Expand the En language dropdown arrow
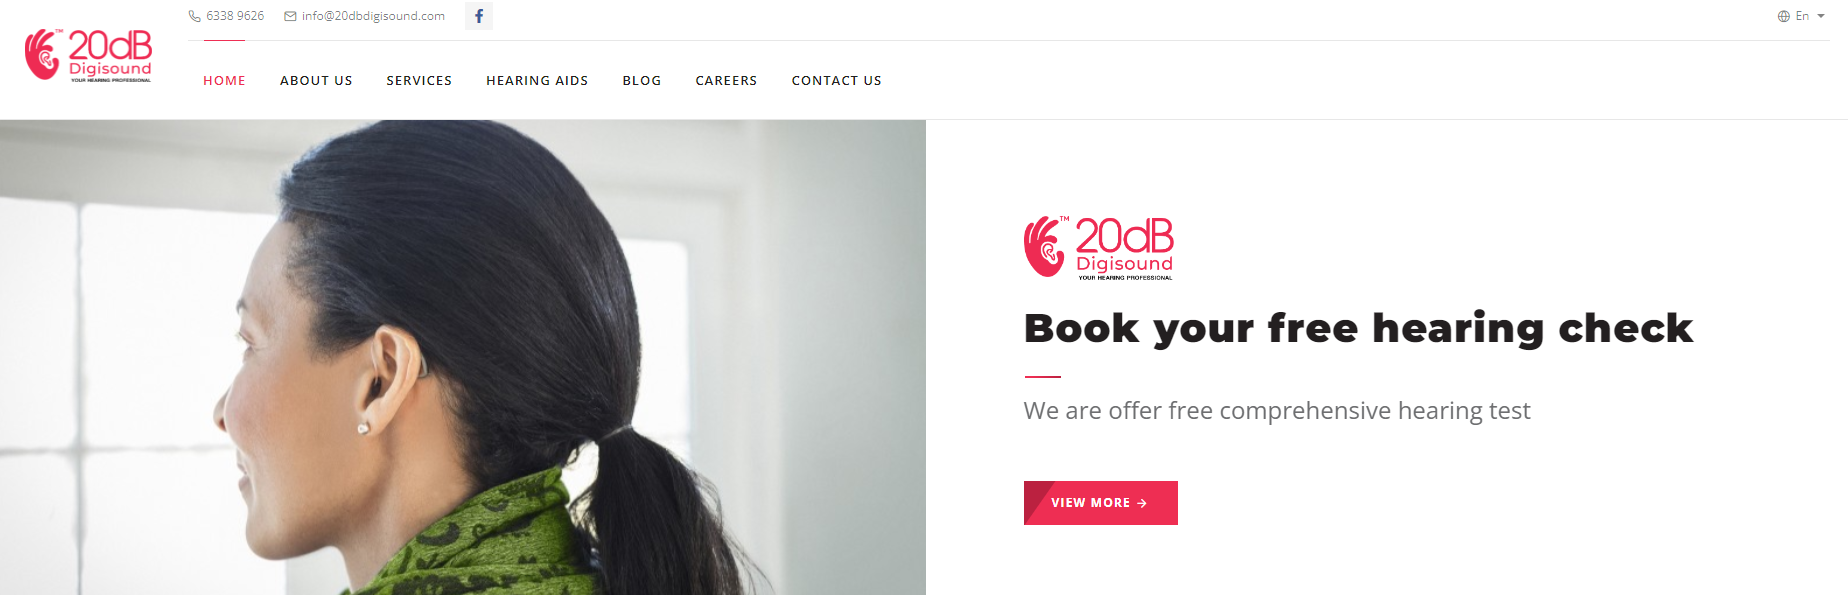 tap(1821, 16)
